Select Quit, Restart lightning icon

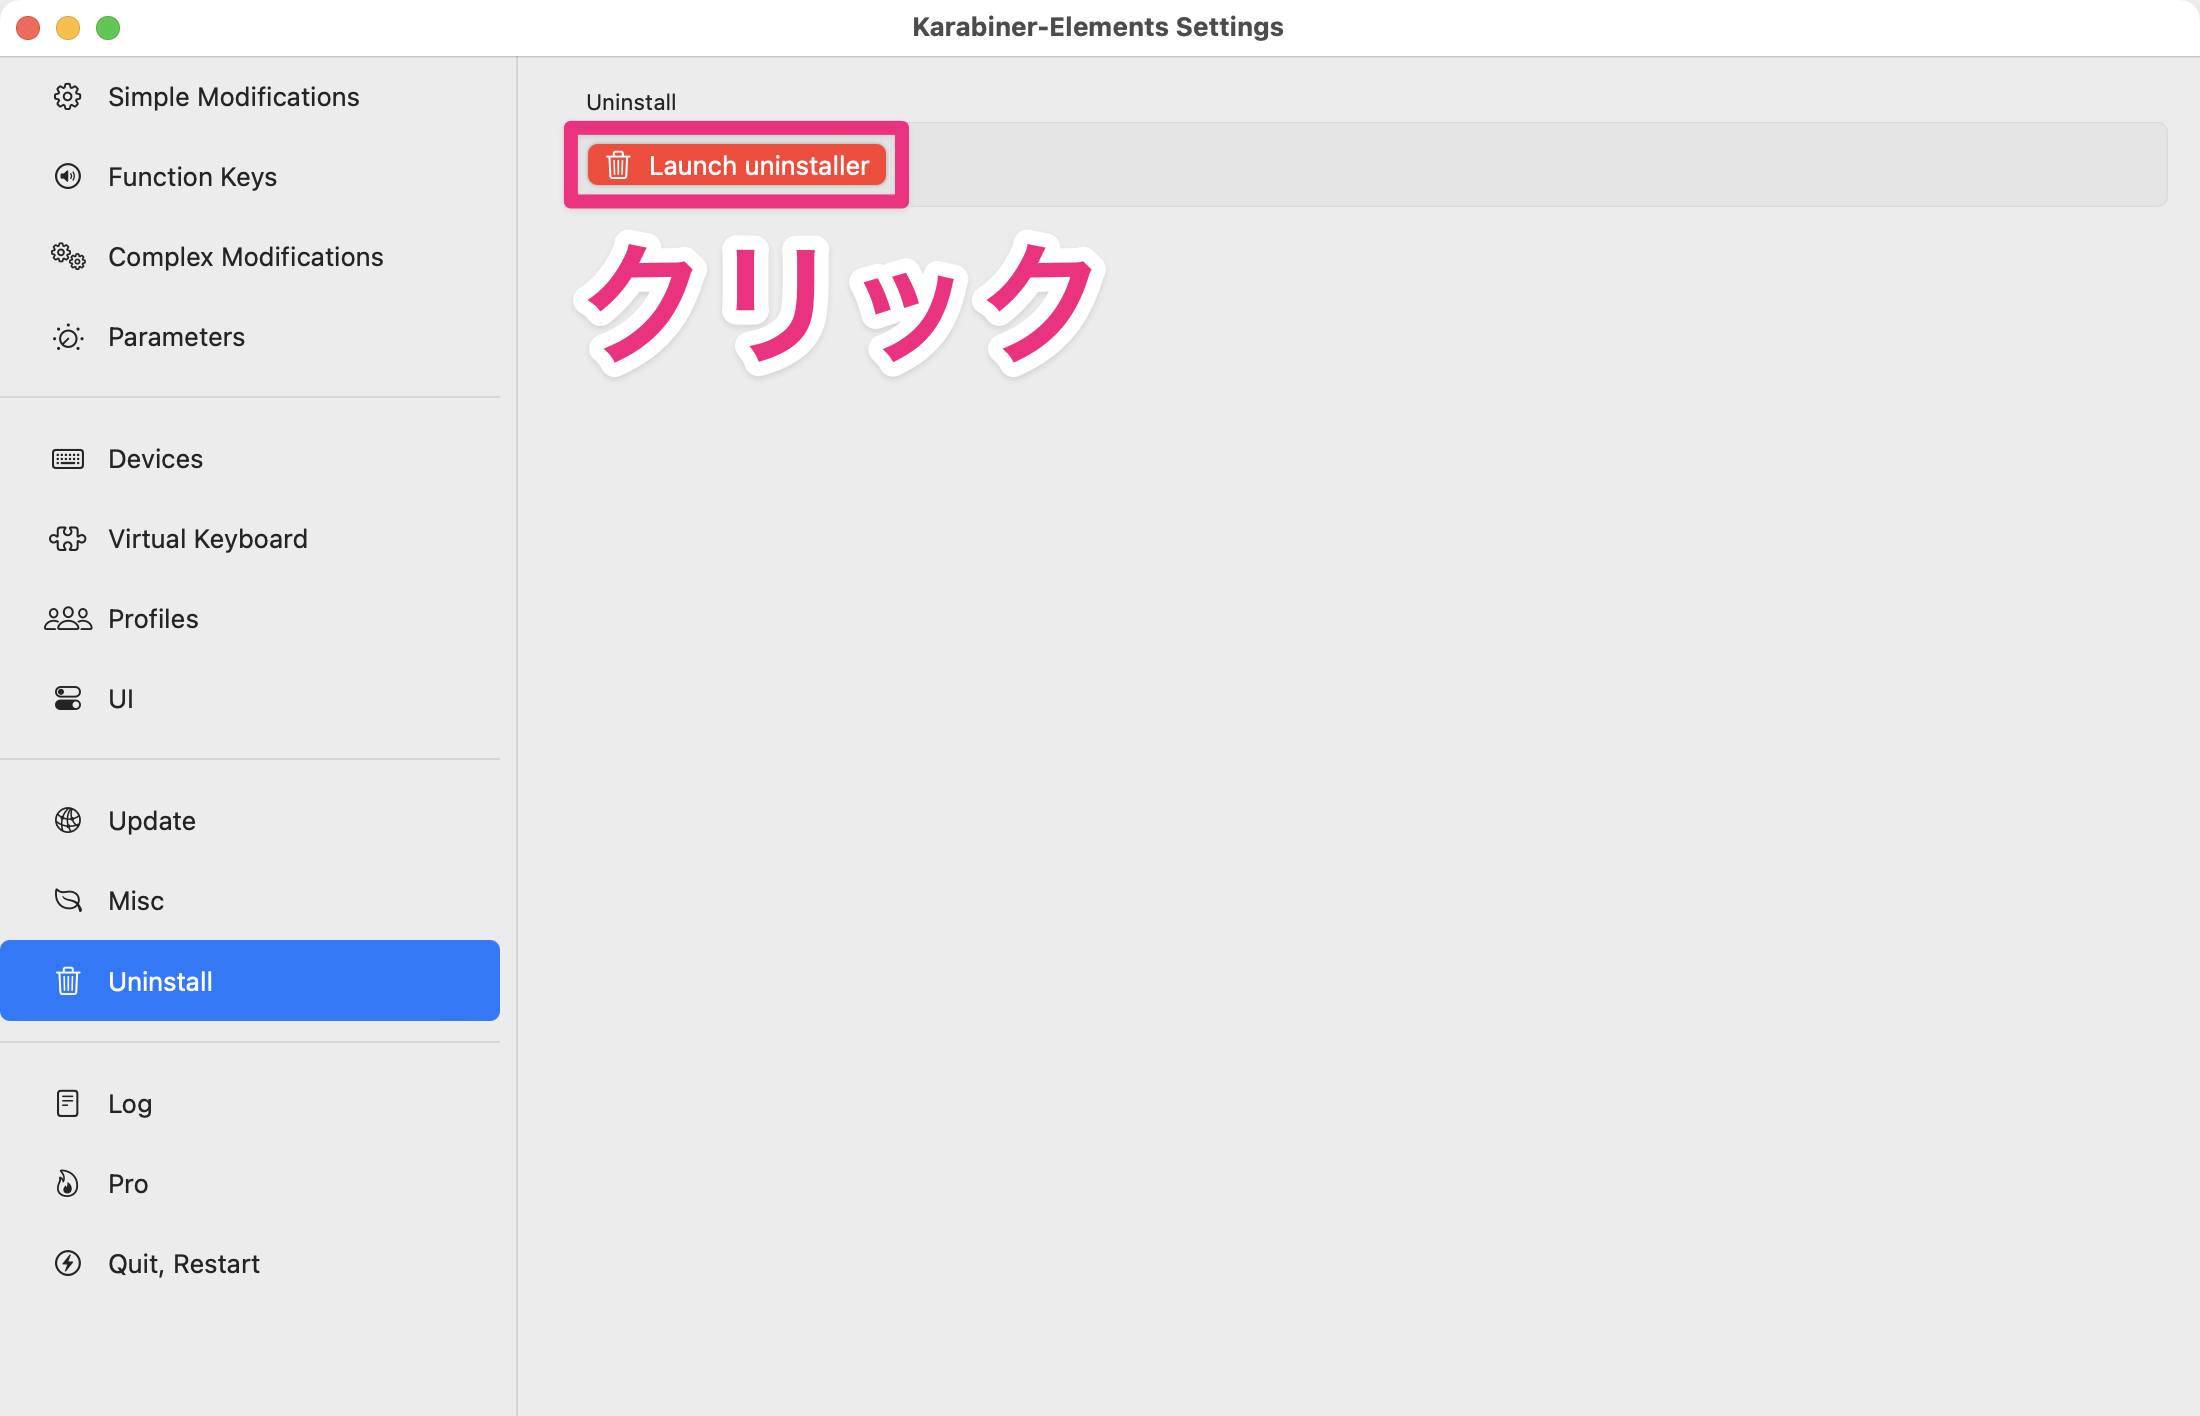67,1263
